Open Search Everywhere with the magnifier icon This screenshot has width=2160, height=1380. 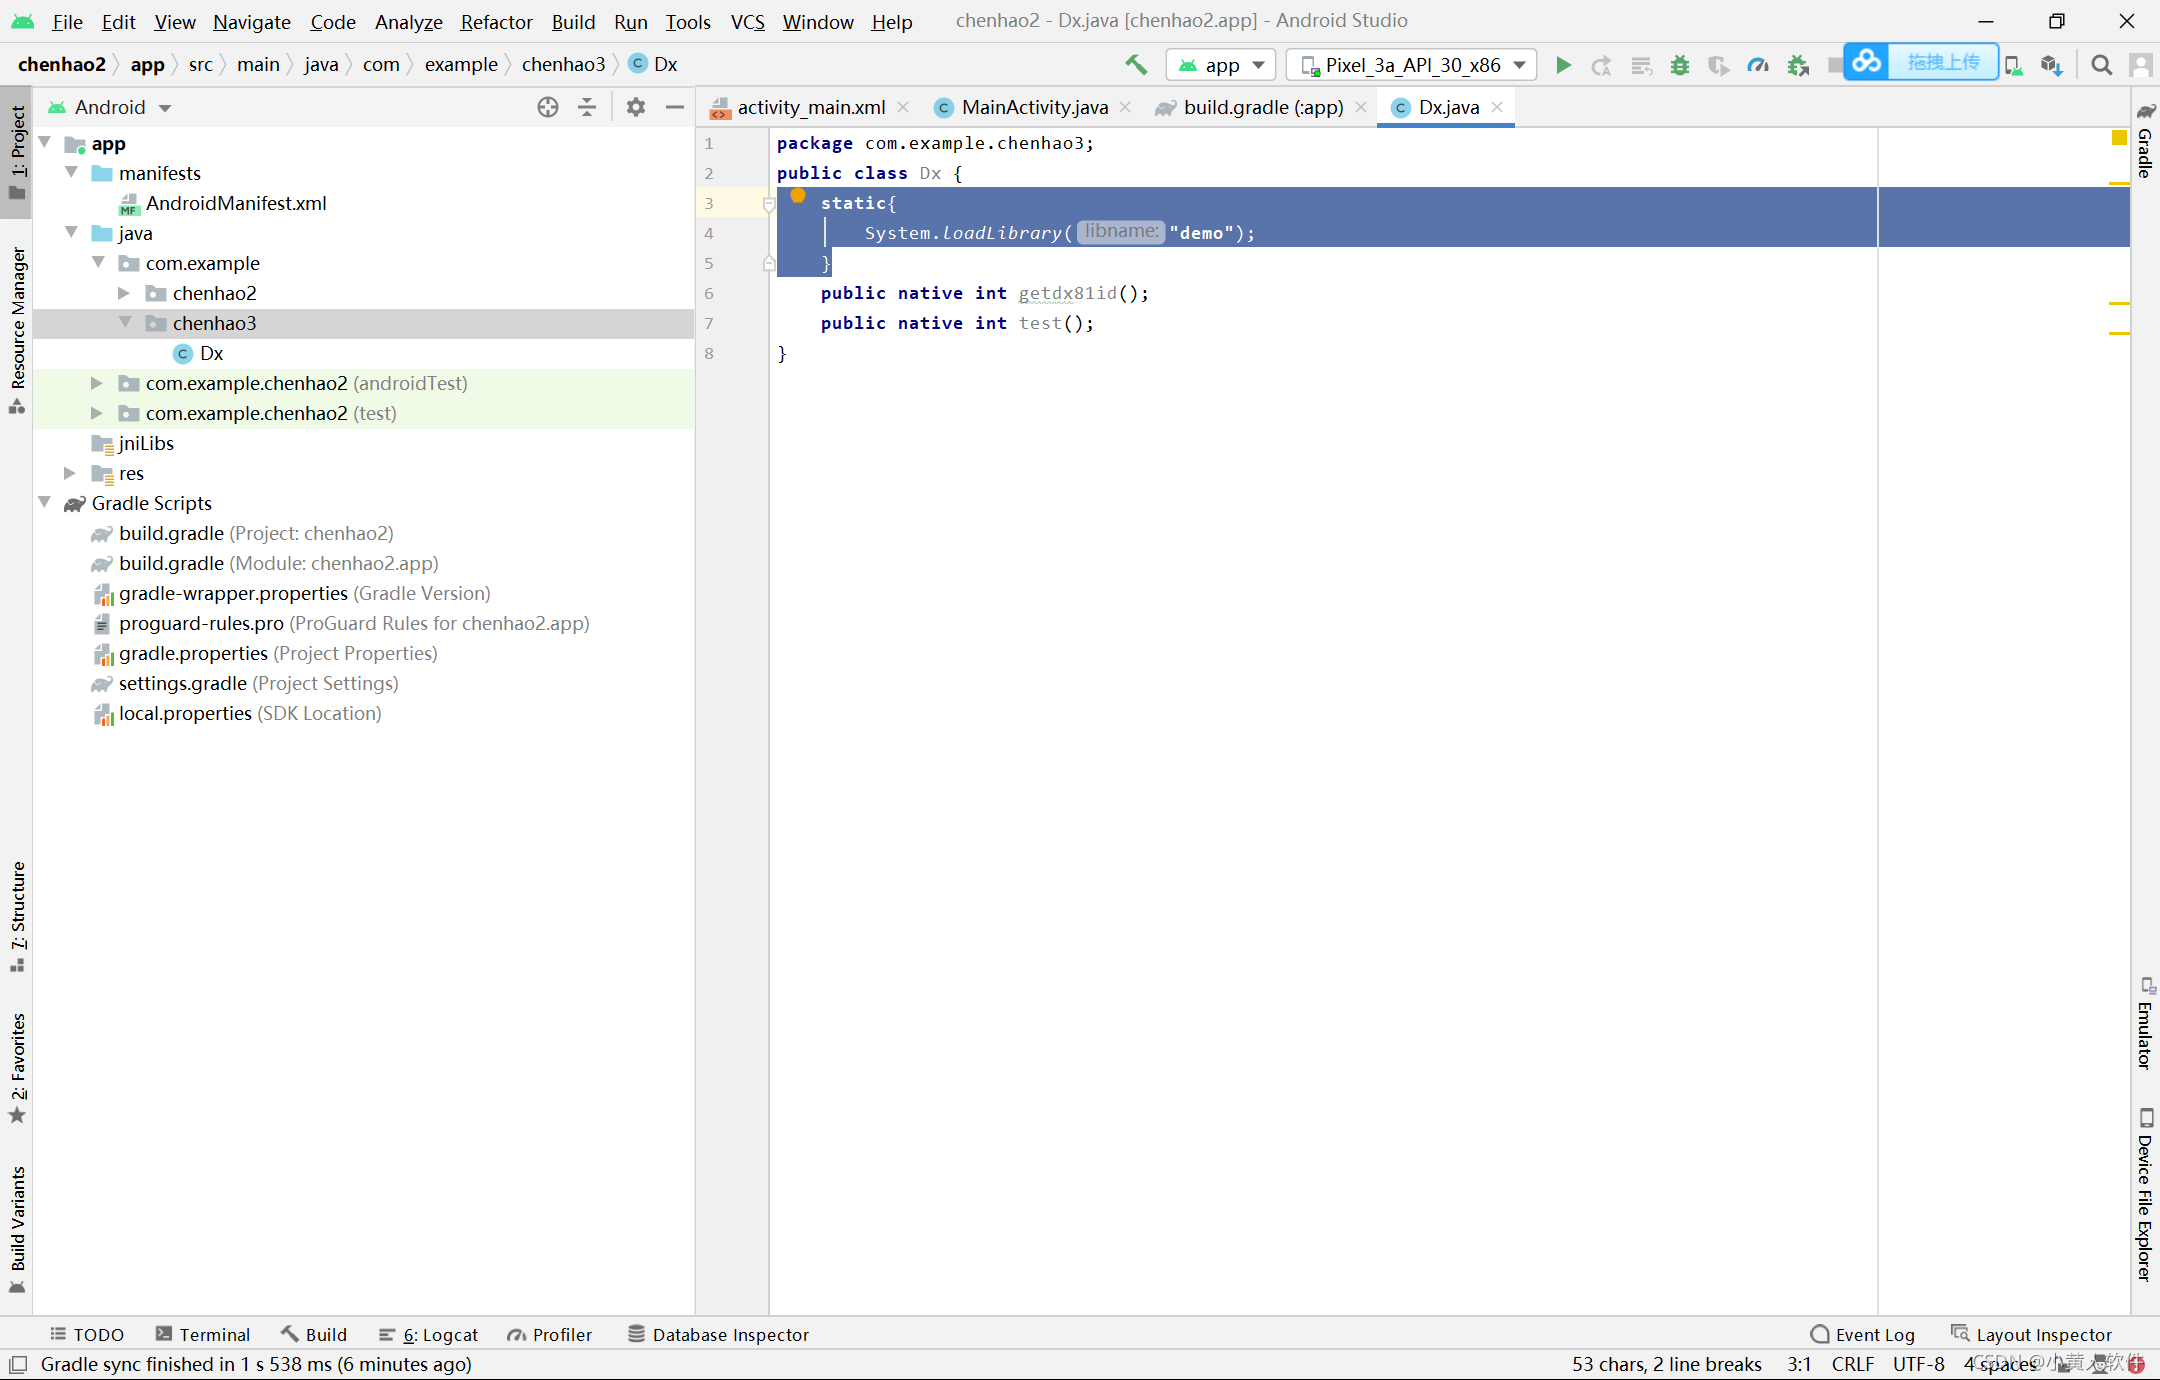click(x=2100, y=64)
